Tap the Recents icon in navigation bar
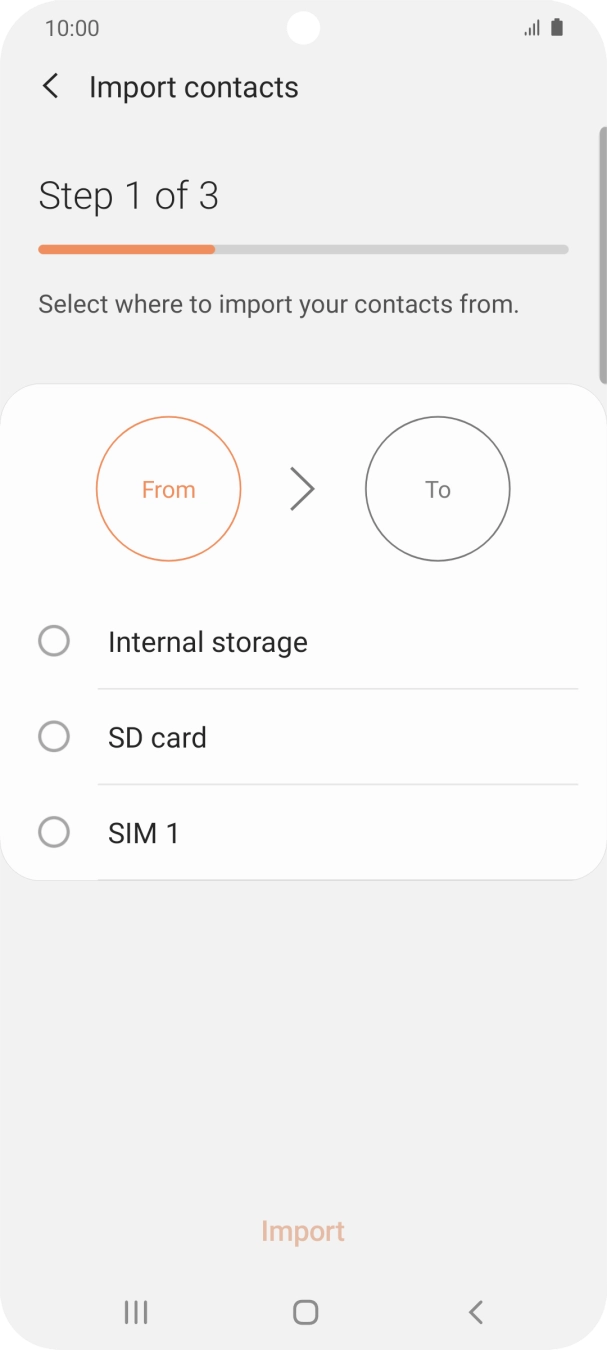This screenshot has height=1350, width=607. click(135, 1312)
